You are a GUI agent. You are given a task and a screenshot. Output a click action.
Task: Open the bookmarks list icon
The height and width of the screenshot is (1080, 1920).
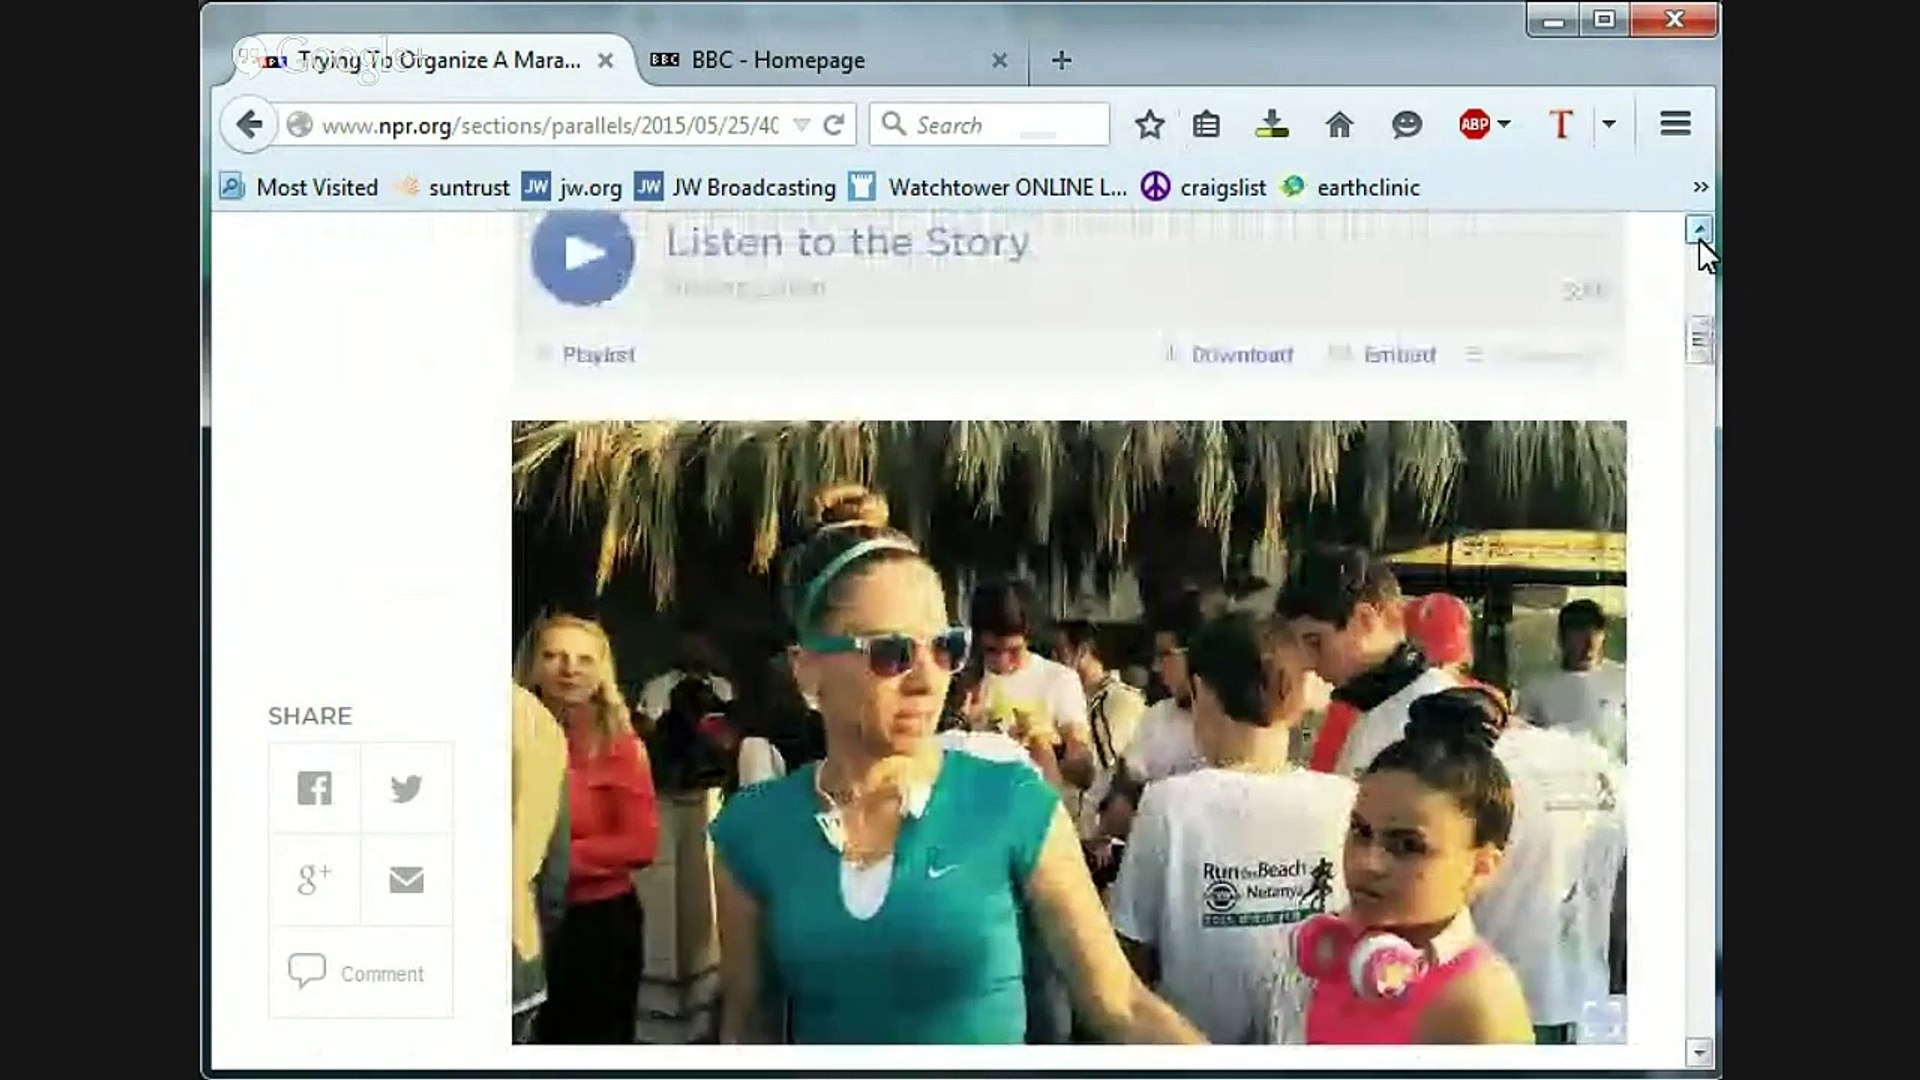click(1206, 125)
